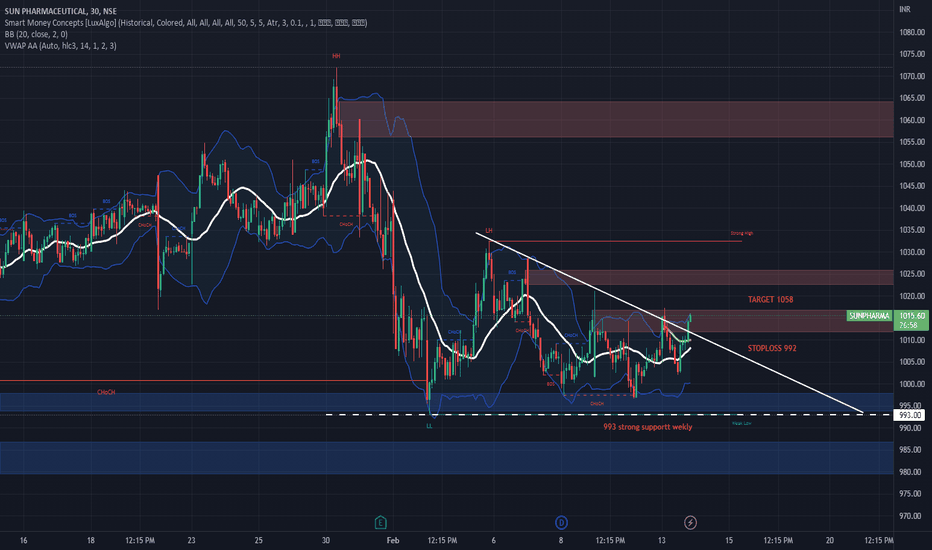Click the 12:15 PM label between 18 and 23
Viewport: 932px width, 550px height.
(x=140, y=540)
